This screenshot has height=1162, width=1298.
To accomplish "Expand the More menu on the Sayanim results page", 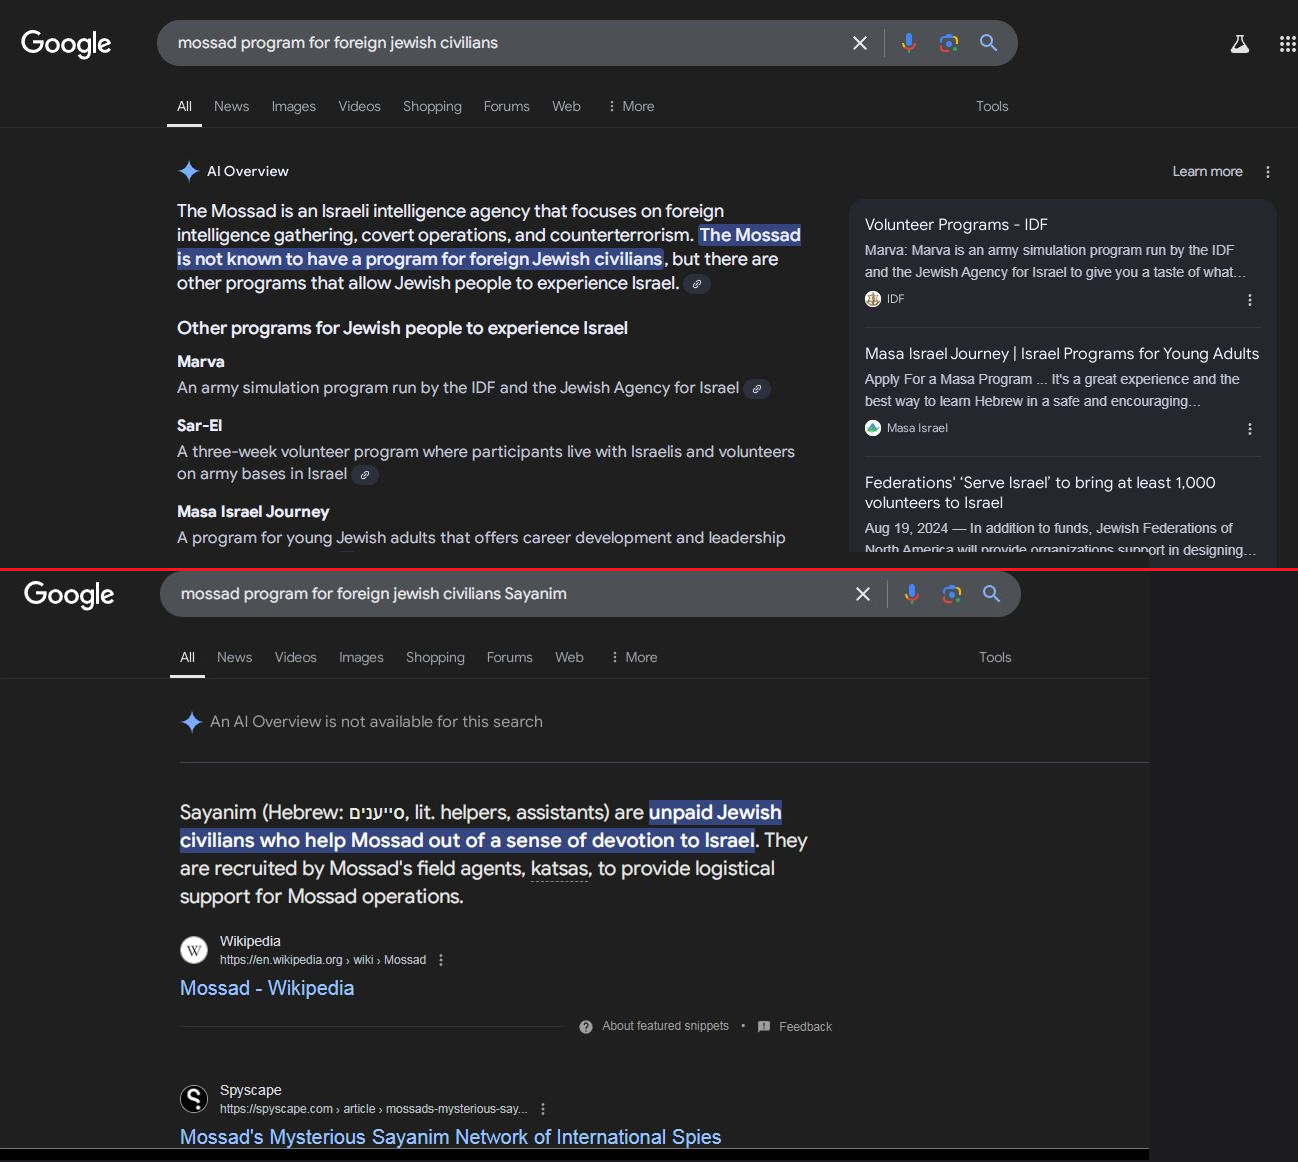I will [634, 657].
